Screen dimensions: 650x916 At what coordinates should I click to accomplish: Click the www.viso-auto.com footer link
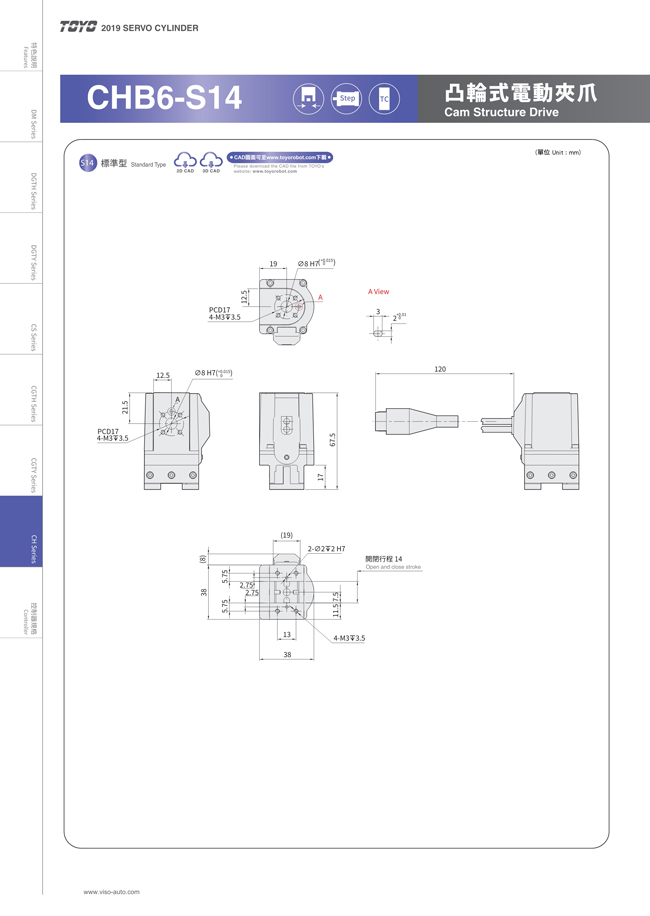point(111,891)
